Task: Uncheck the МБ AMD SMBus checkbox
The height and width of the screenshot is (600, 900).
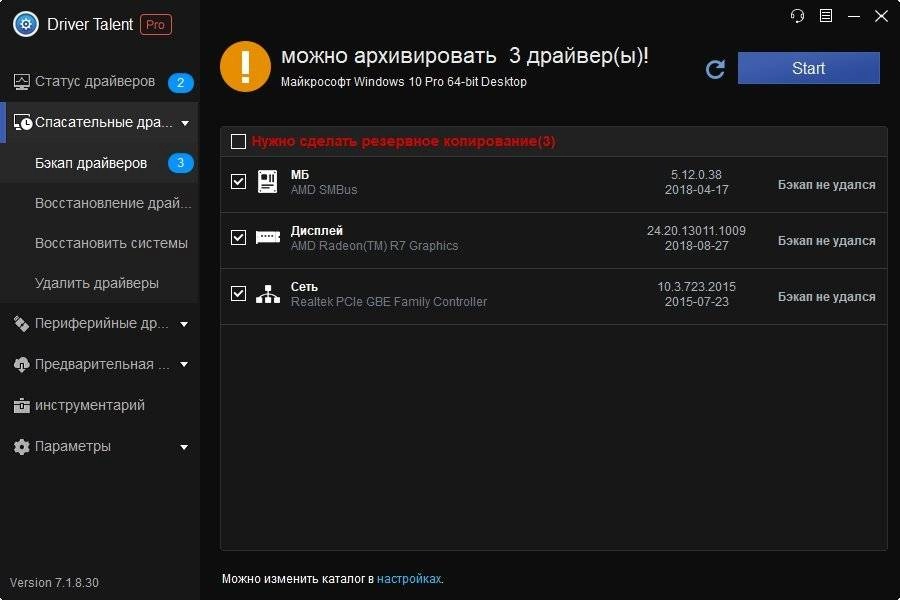Action: point(238,181)
